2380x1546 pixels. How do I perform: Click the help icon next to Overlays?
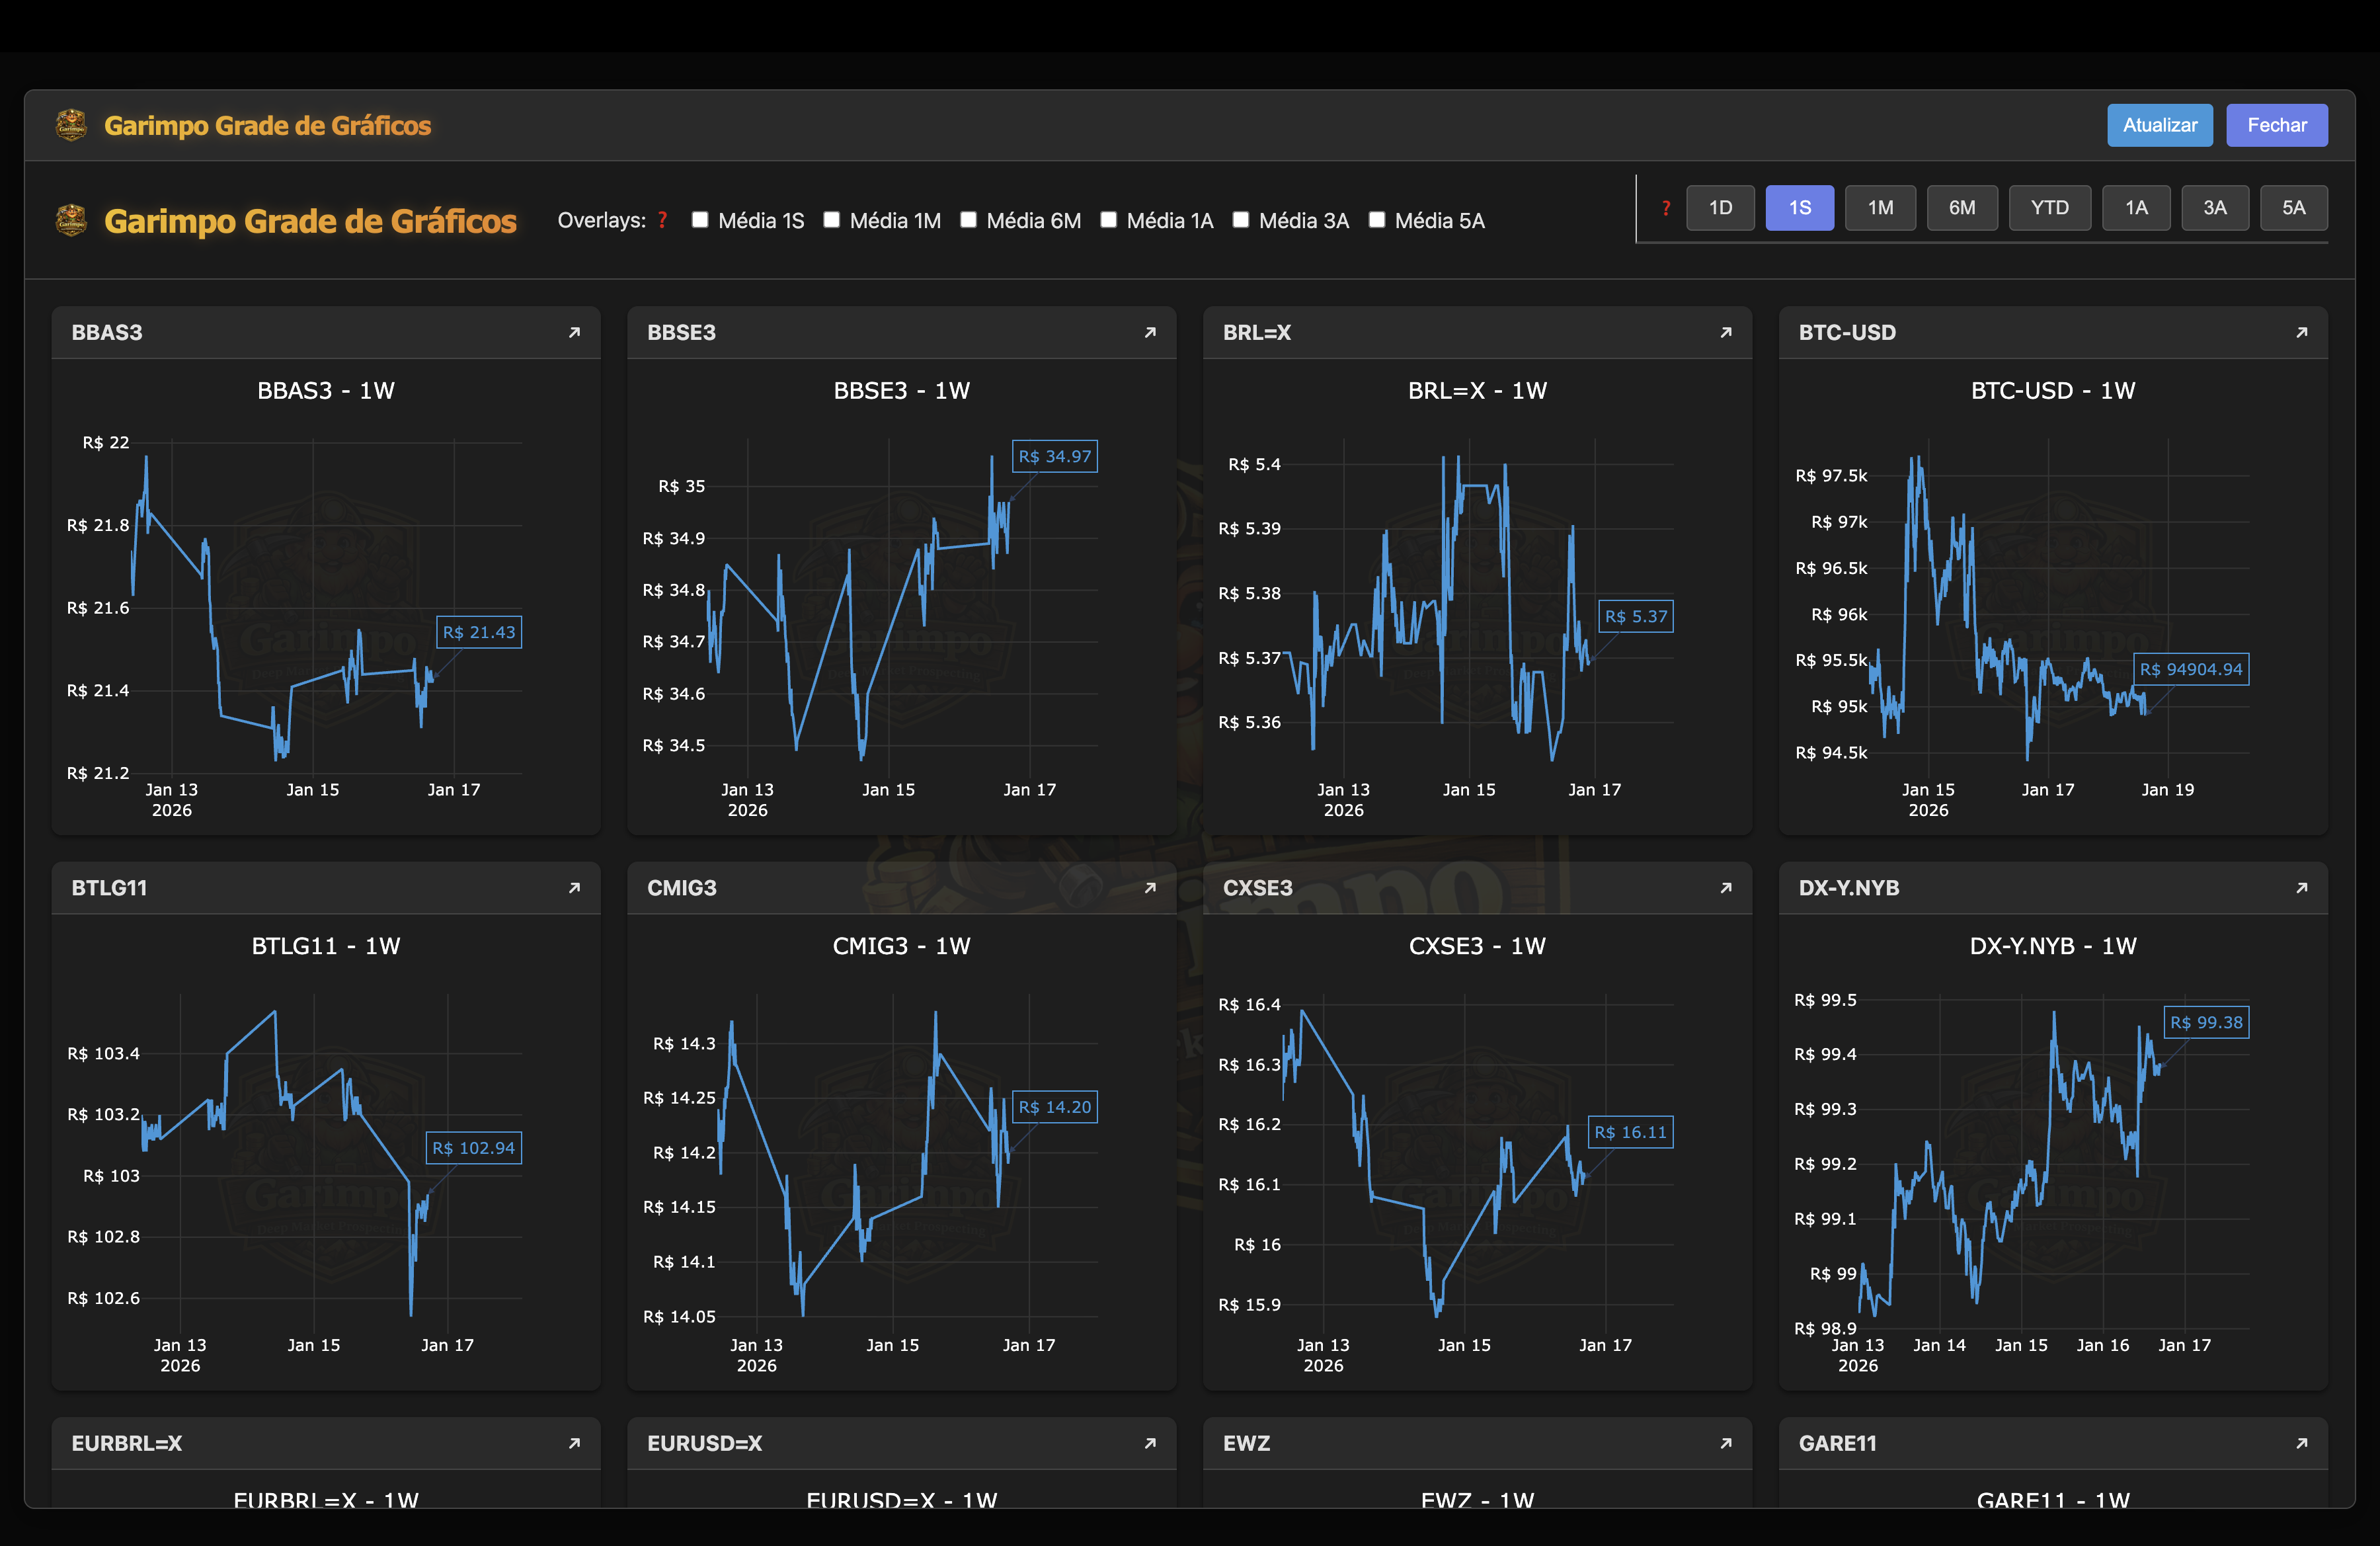tap(663, 220)
